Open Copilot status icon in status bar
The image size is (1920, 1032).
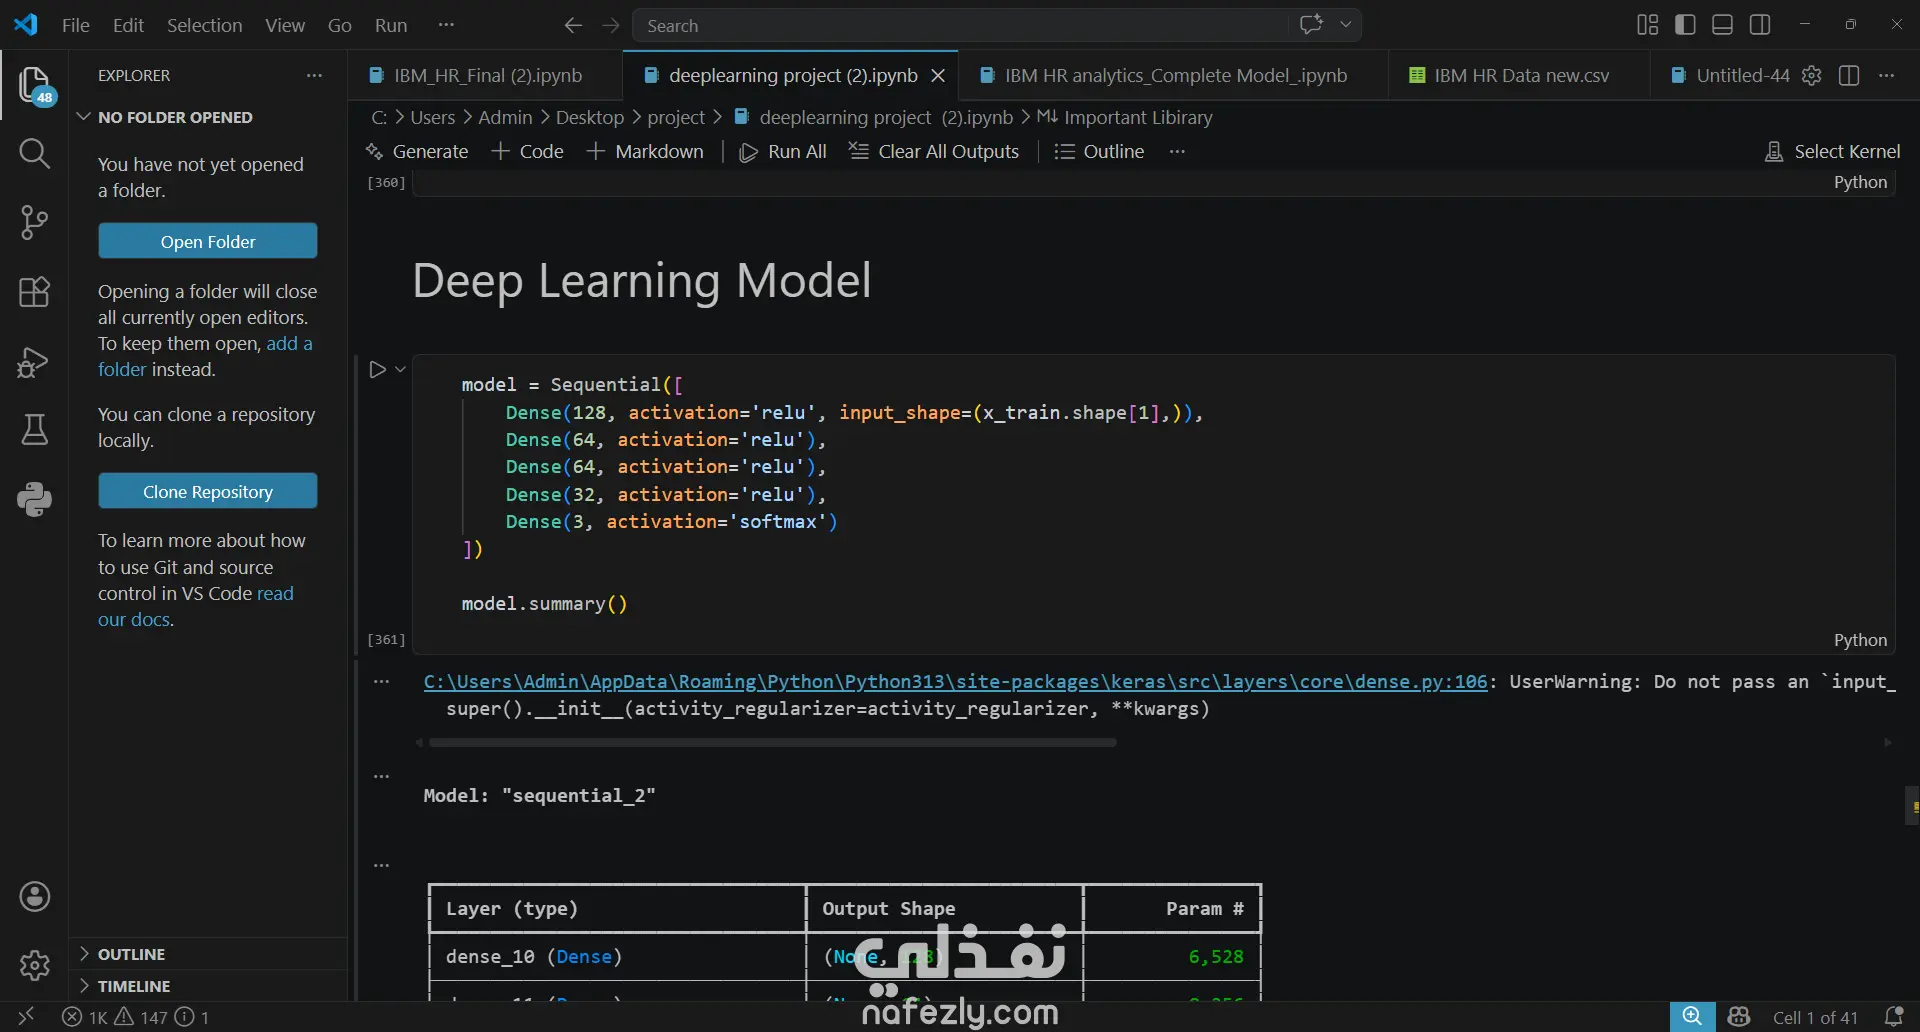pyautogui.click(x=1739, y=1017)
